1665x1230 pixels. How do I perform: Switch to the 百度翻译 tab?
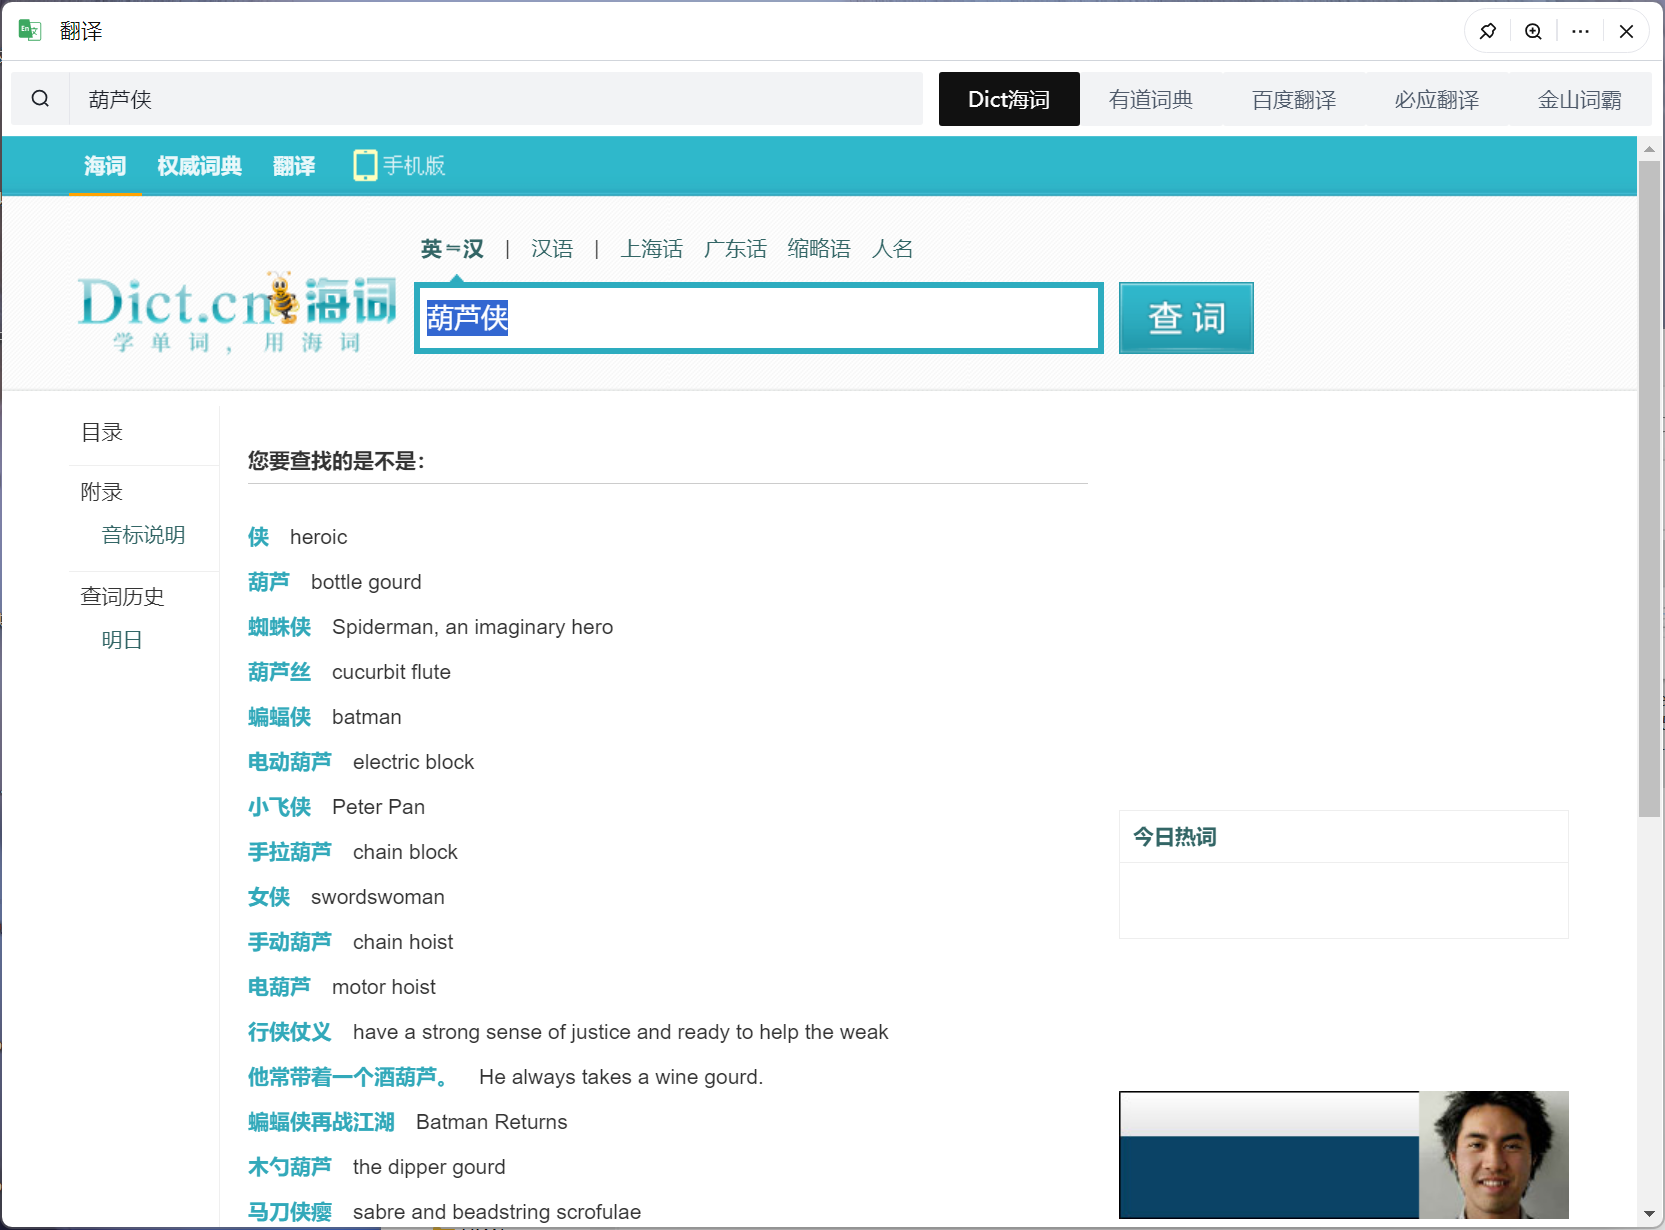pos(1294,99)
